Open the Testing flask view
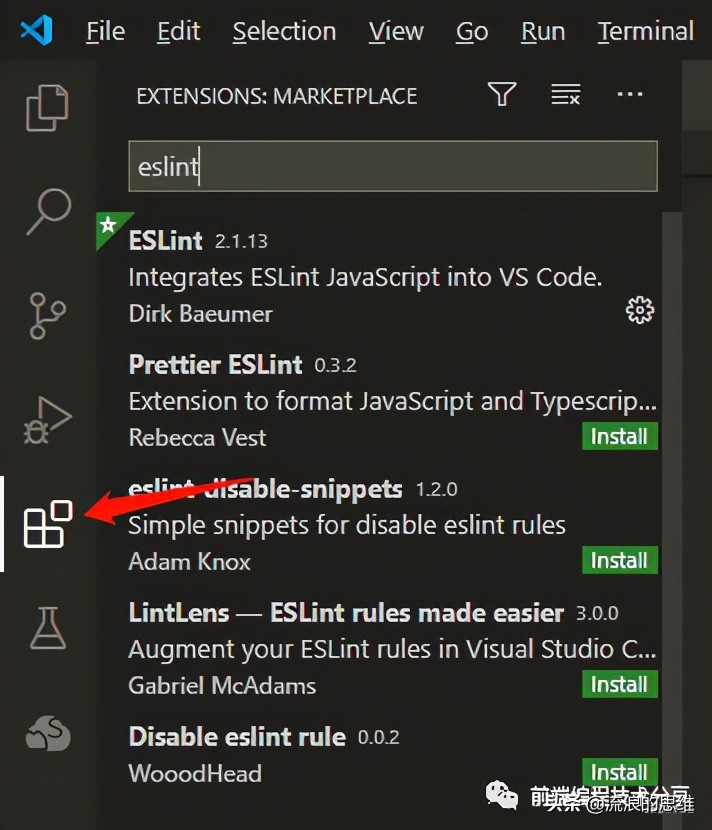 [48, 628]
